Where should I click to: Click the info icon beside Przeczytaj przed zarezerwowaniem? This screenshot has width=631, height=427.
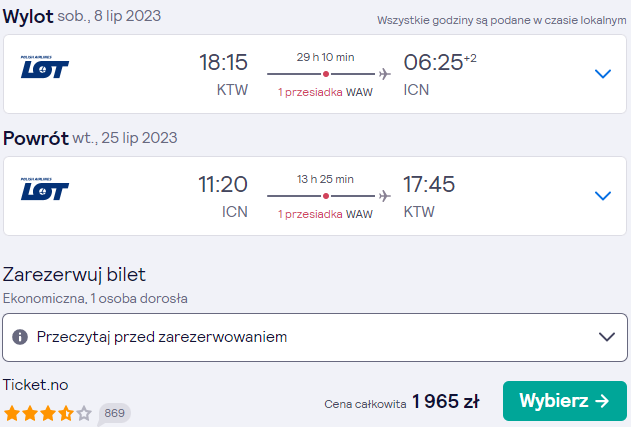[x=20, y=337]
